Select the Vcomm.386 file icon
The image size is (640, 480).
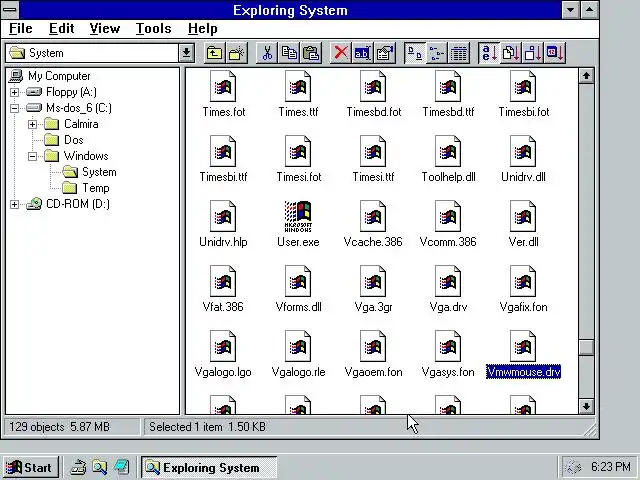(x=448, y=216)
